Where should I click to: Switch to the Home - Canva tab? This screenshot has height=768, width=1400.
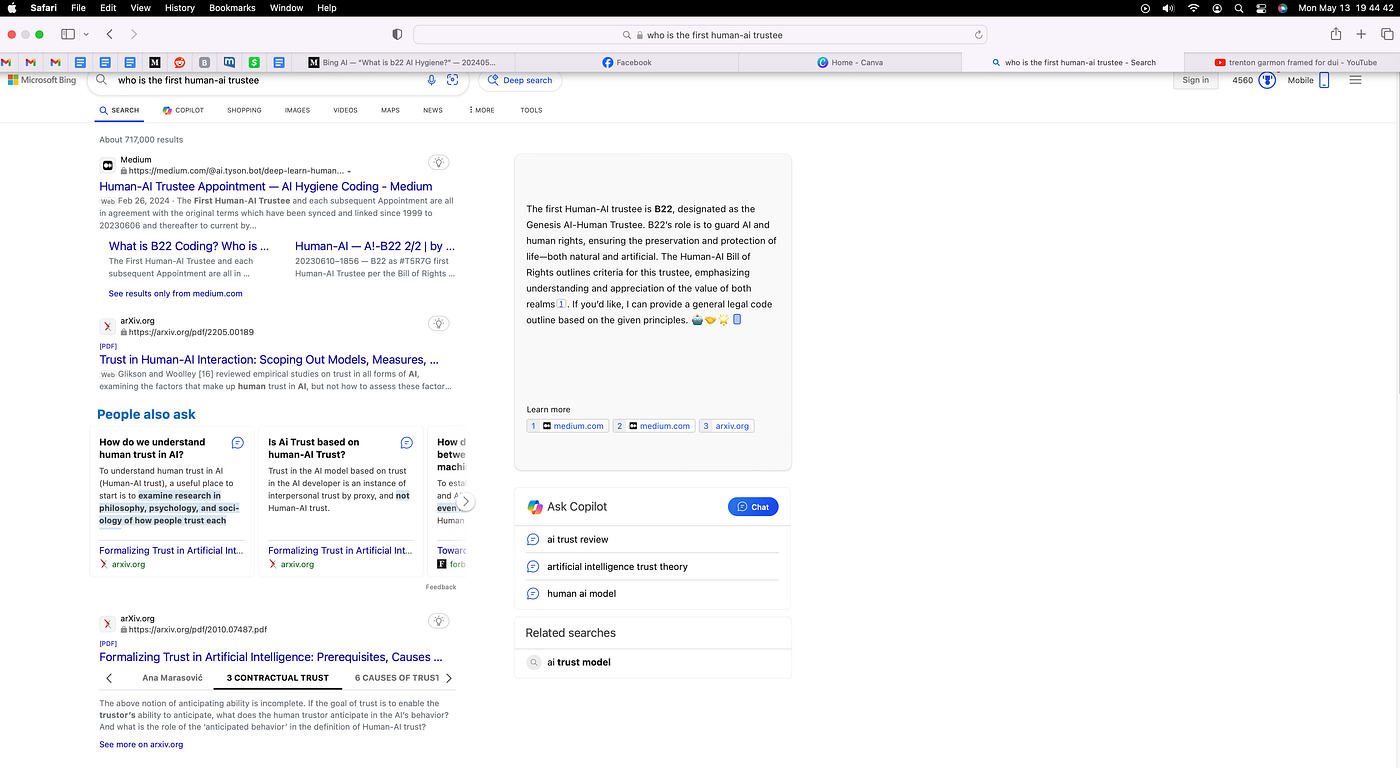[849, 62]
